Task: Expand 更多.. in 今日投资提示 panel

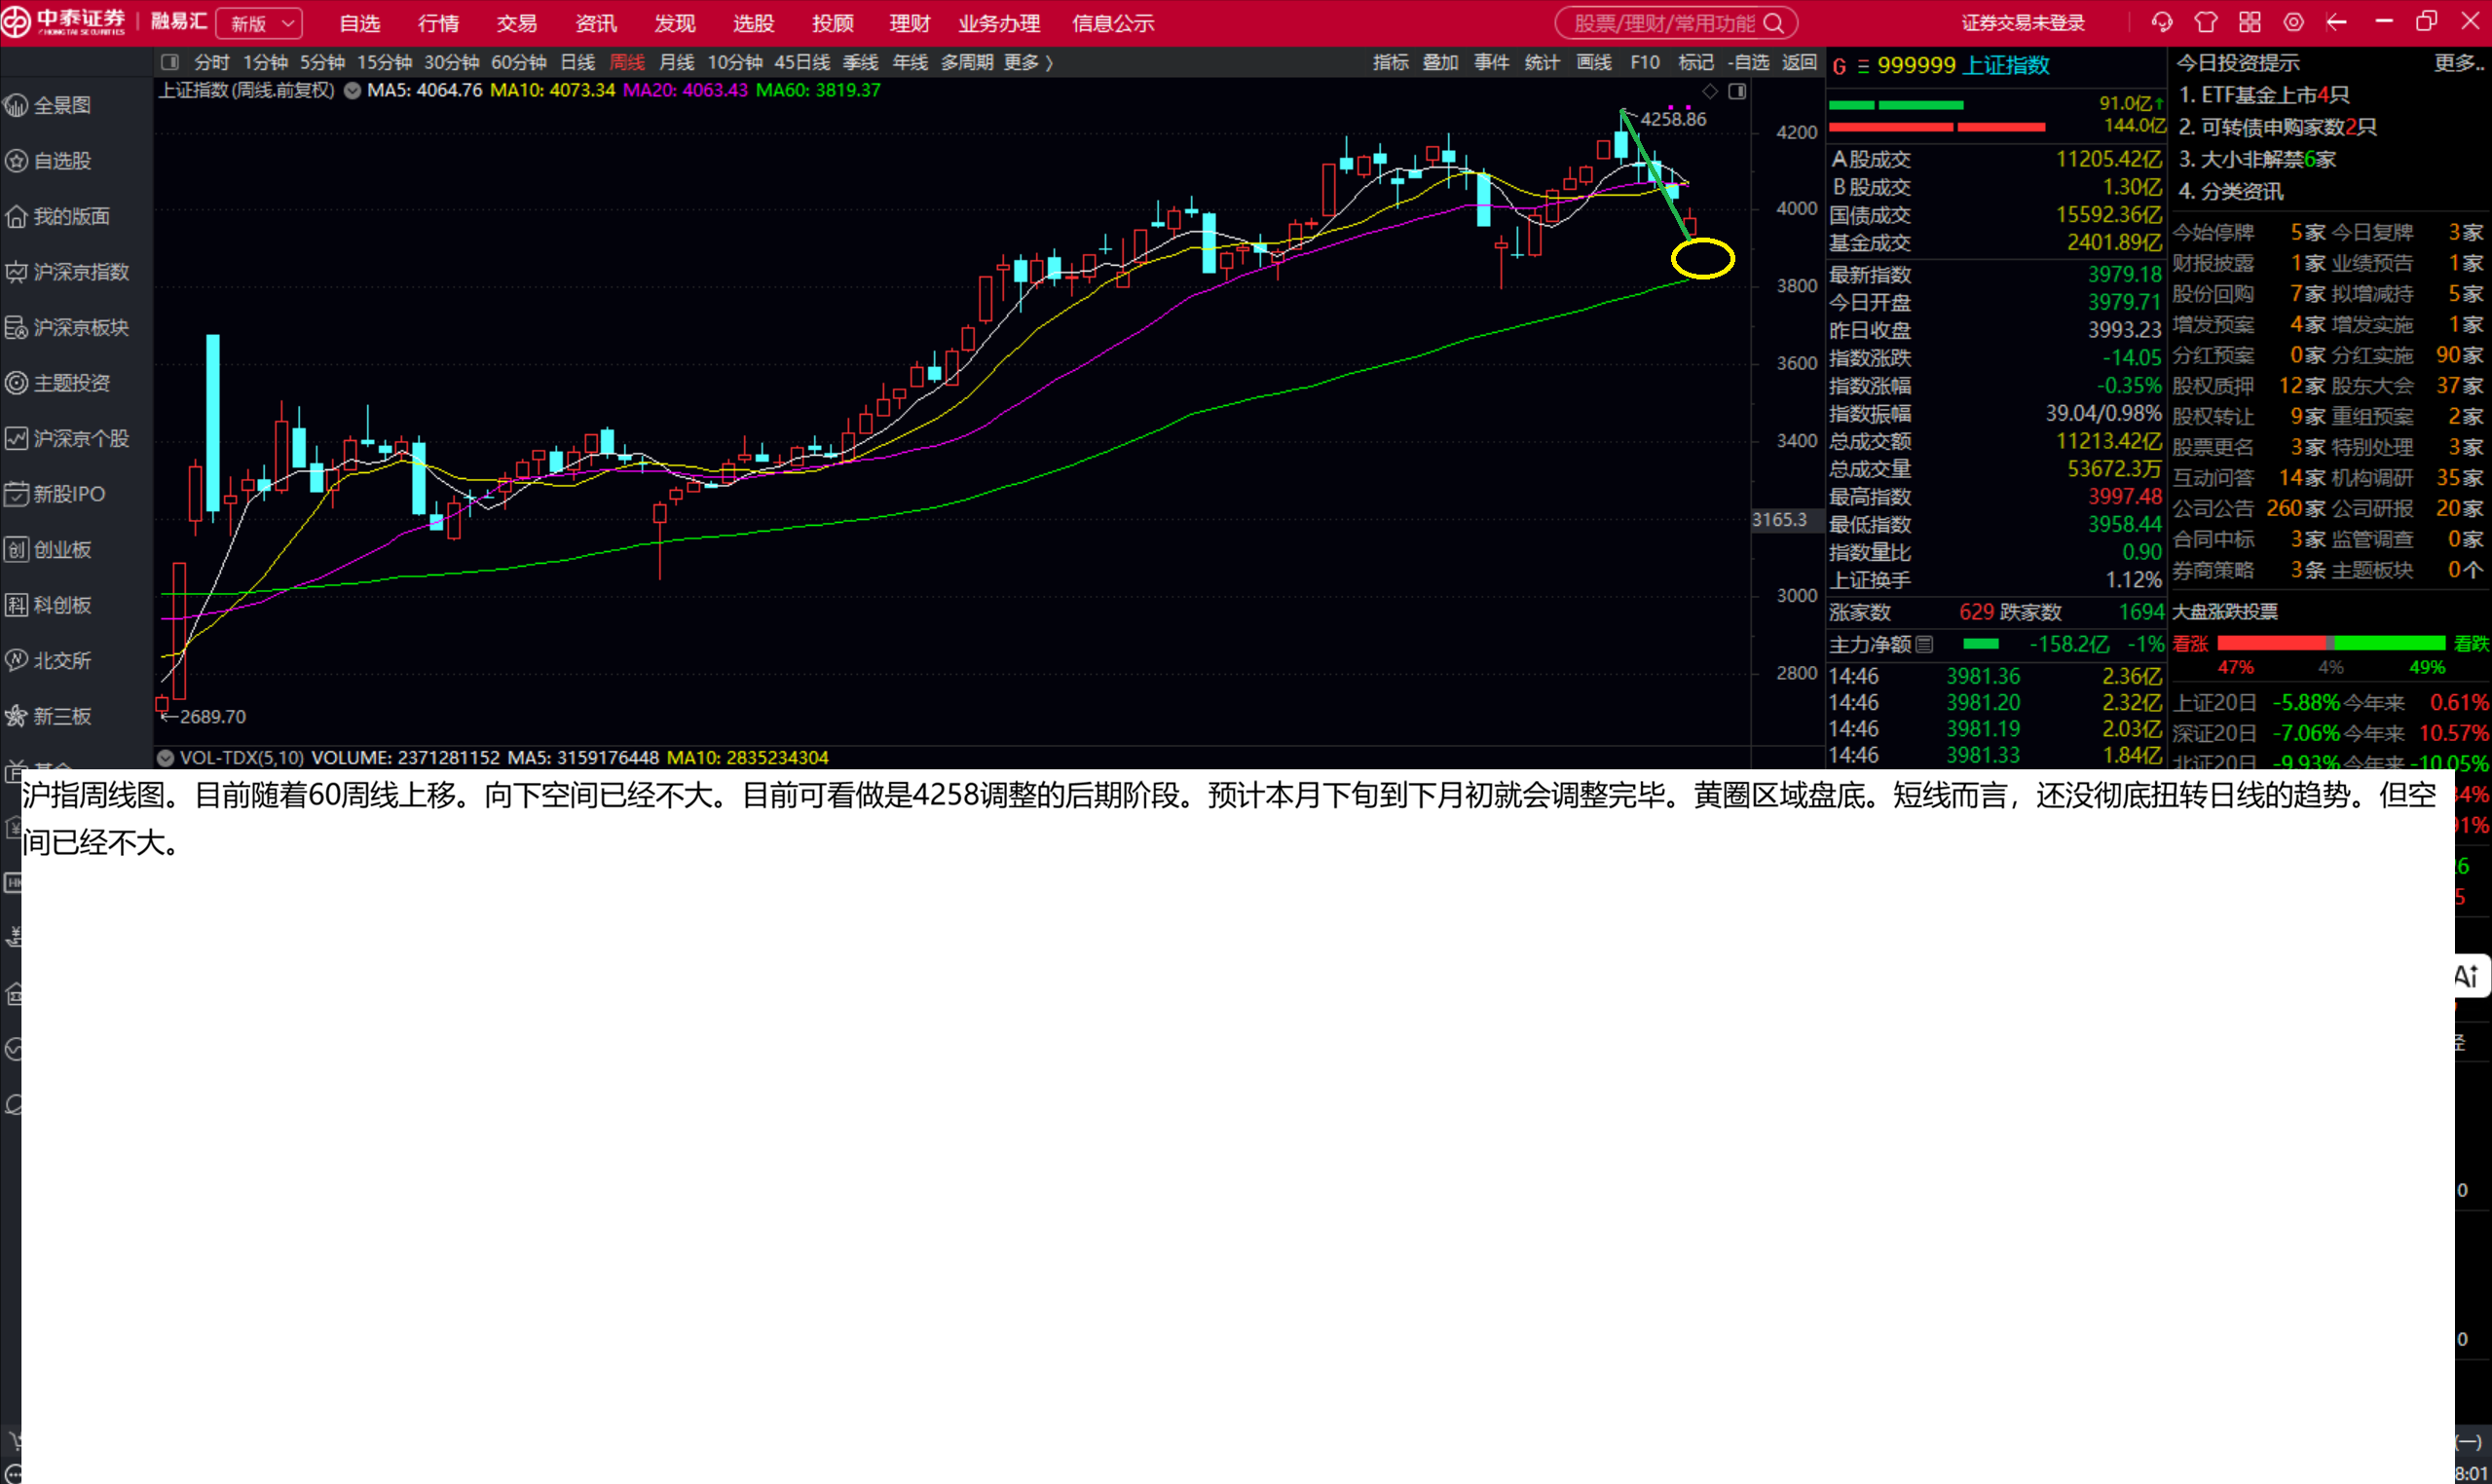Action: (2459, 63)
